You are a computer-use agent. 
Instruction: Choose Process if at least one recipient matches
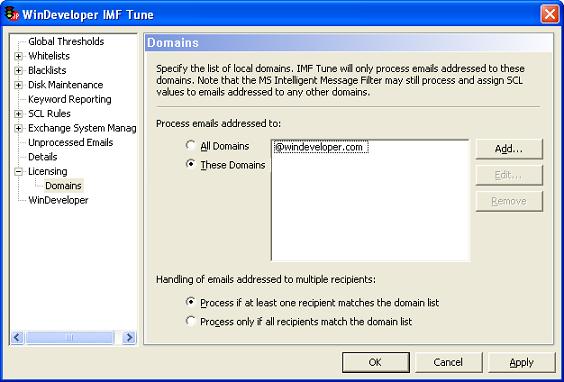coord(190,302)
